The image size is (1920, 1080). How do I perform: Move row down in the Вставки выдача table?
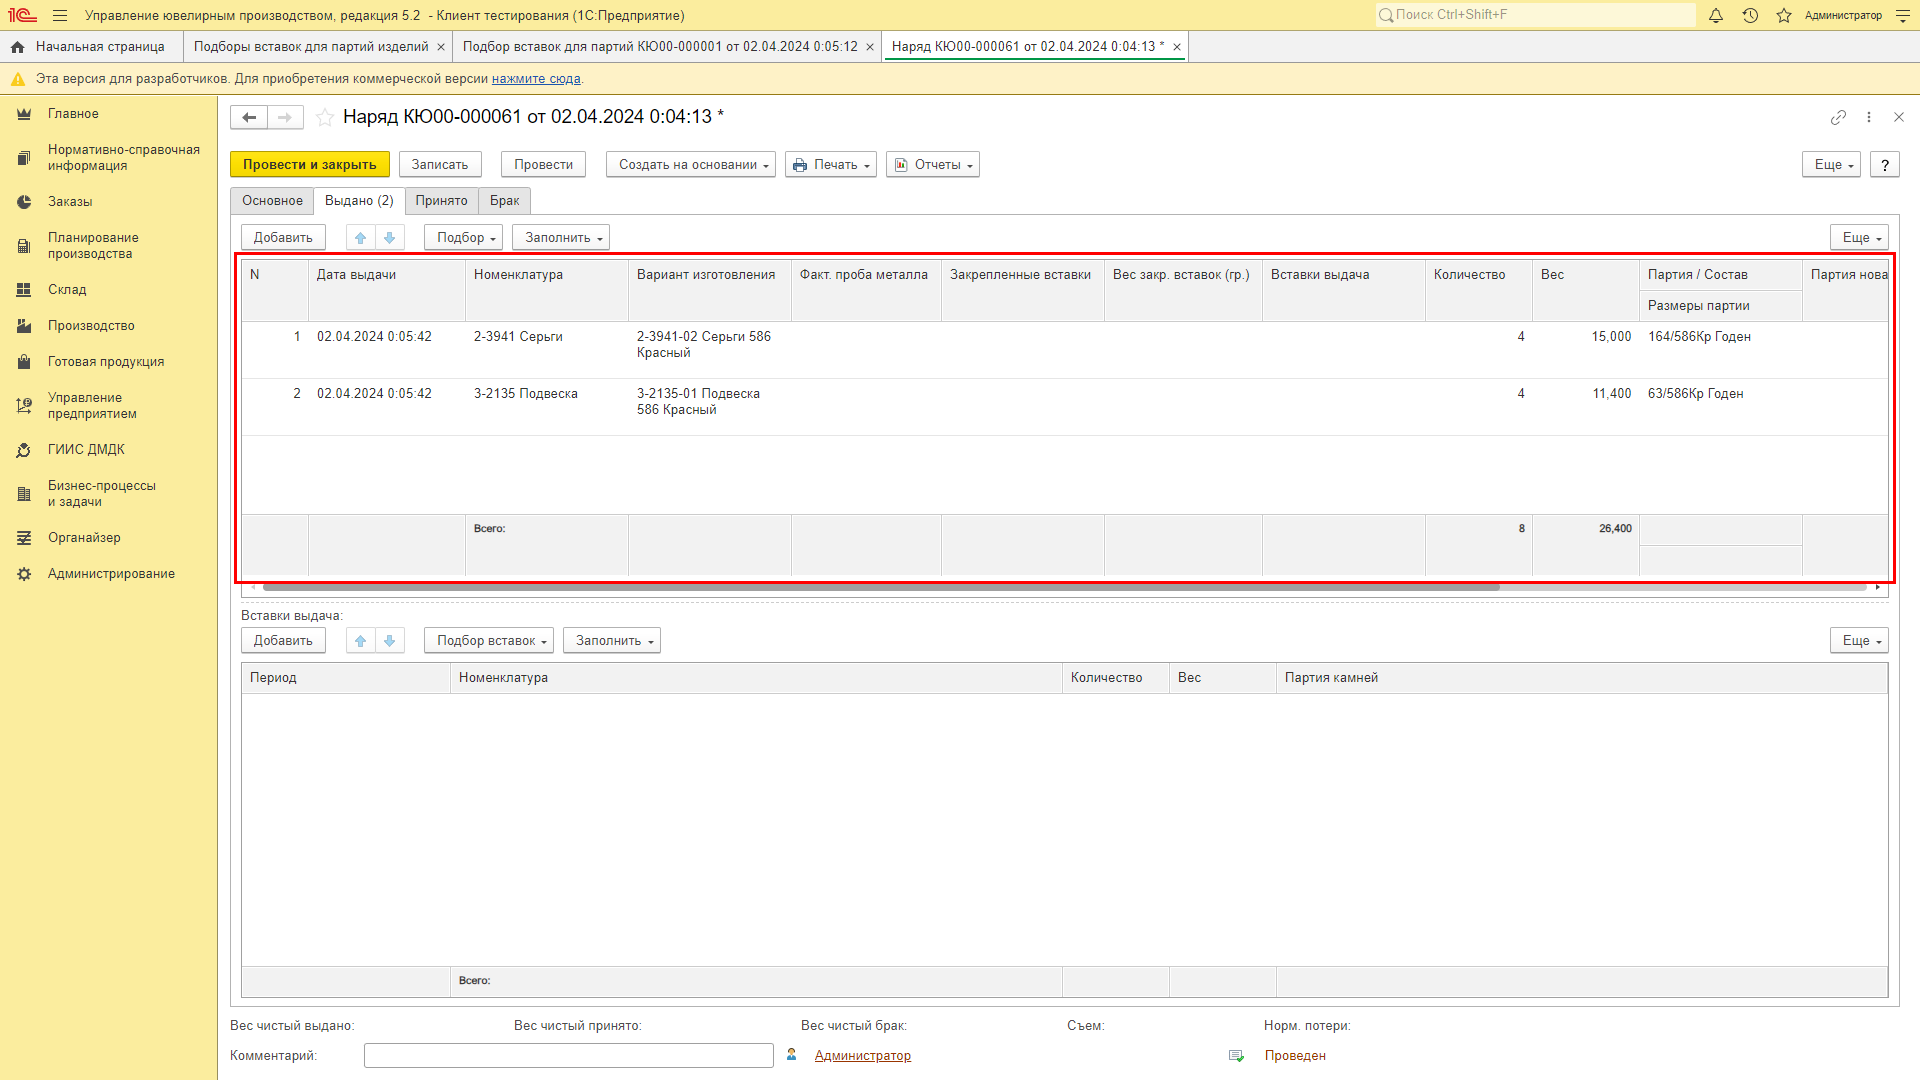[390, 640]
